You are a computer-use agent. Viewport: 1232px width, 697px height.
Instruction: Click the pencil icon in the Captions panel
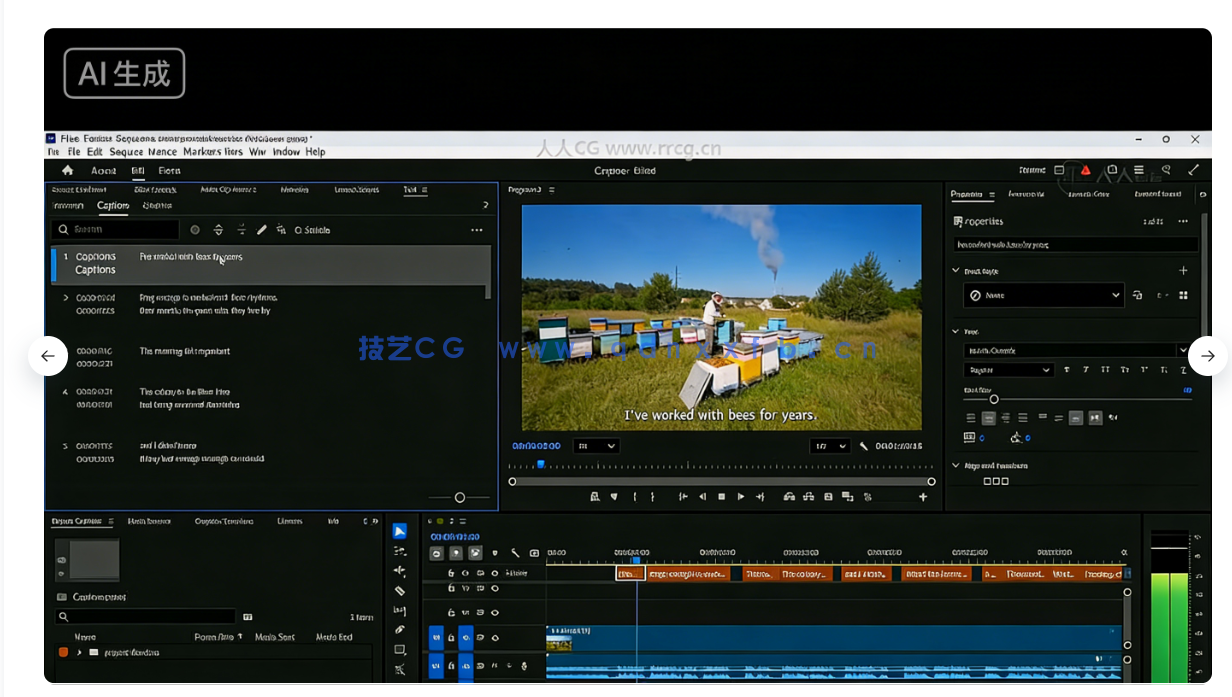coord(262,229)
